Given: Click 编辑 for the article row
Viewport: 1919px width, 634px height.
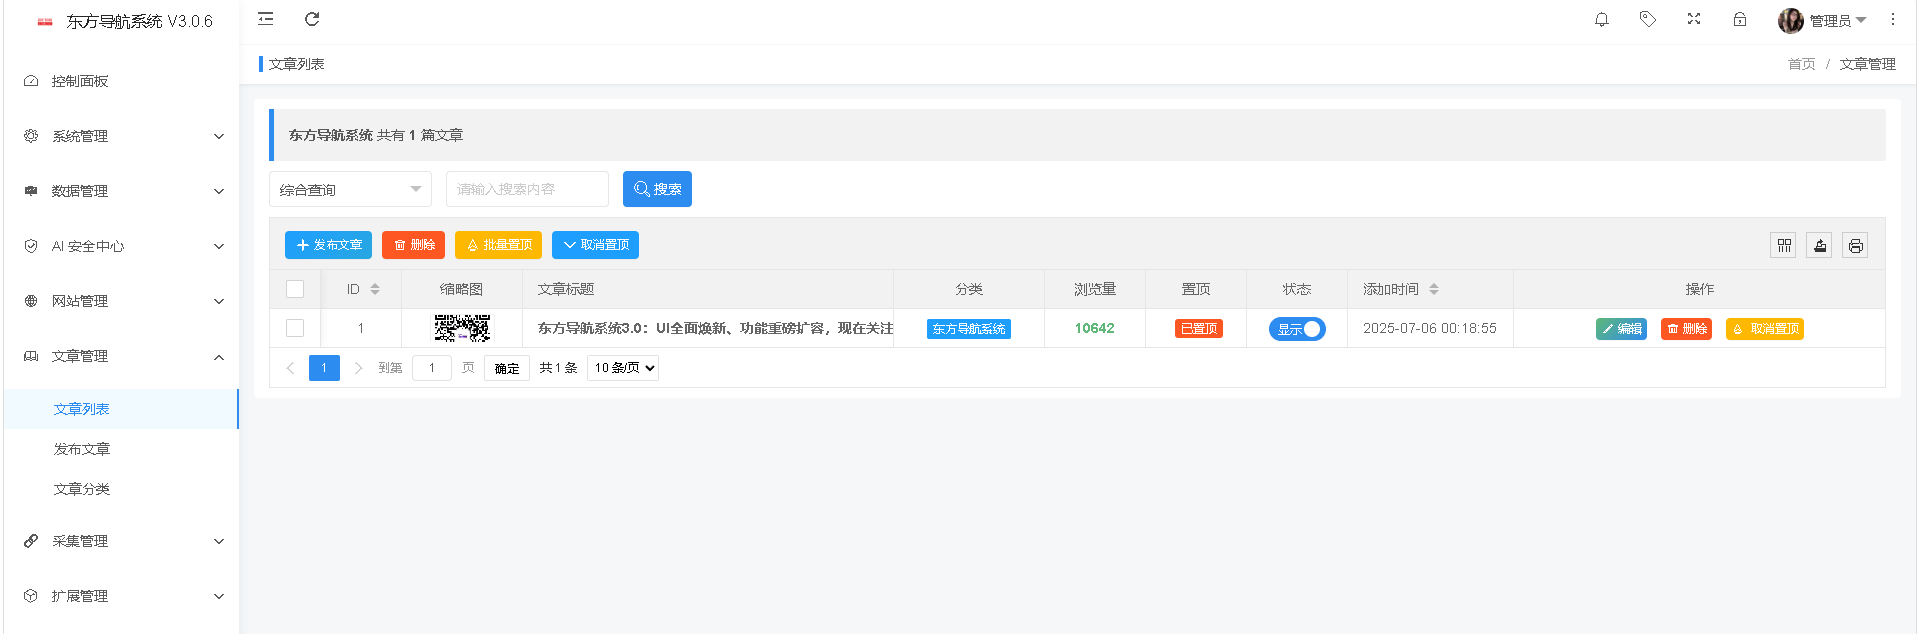Looking at the screenshot, I should 1621,329.
